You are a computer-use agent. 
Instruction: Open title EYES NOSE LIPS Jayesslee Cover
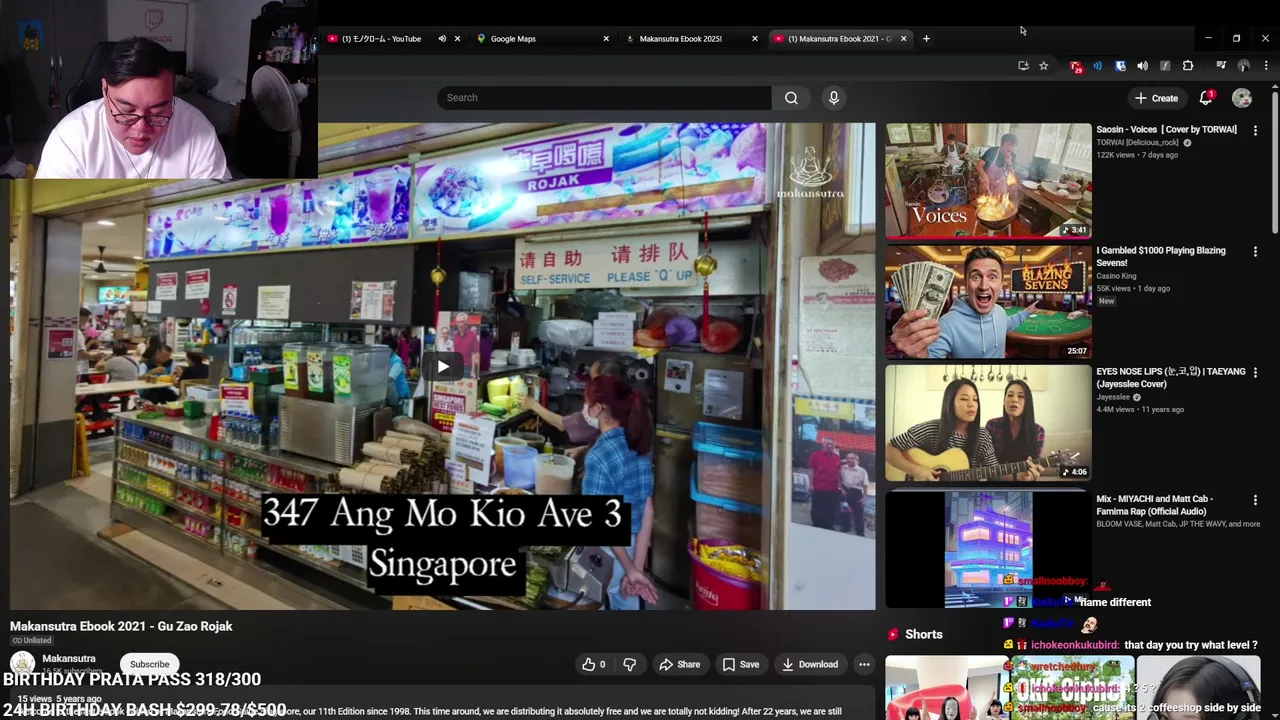pos(1171,378)
